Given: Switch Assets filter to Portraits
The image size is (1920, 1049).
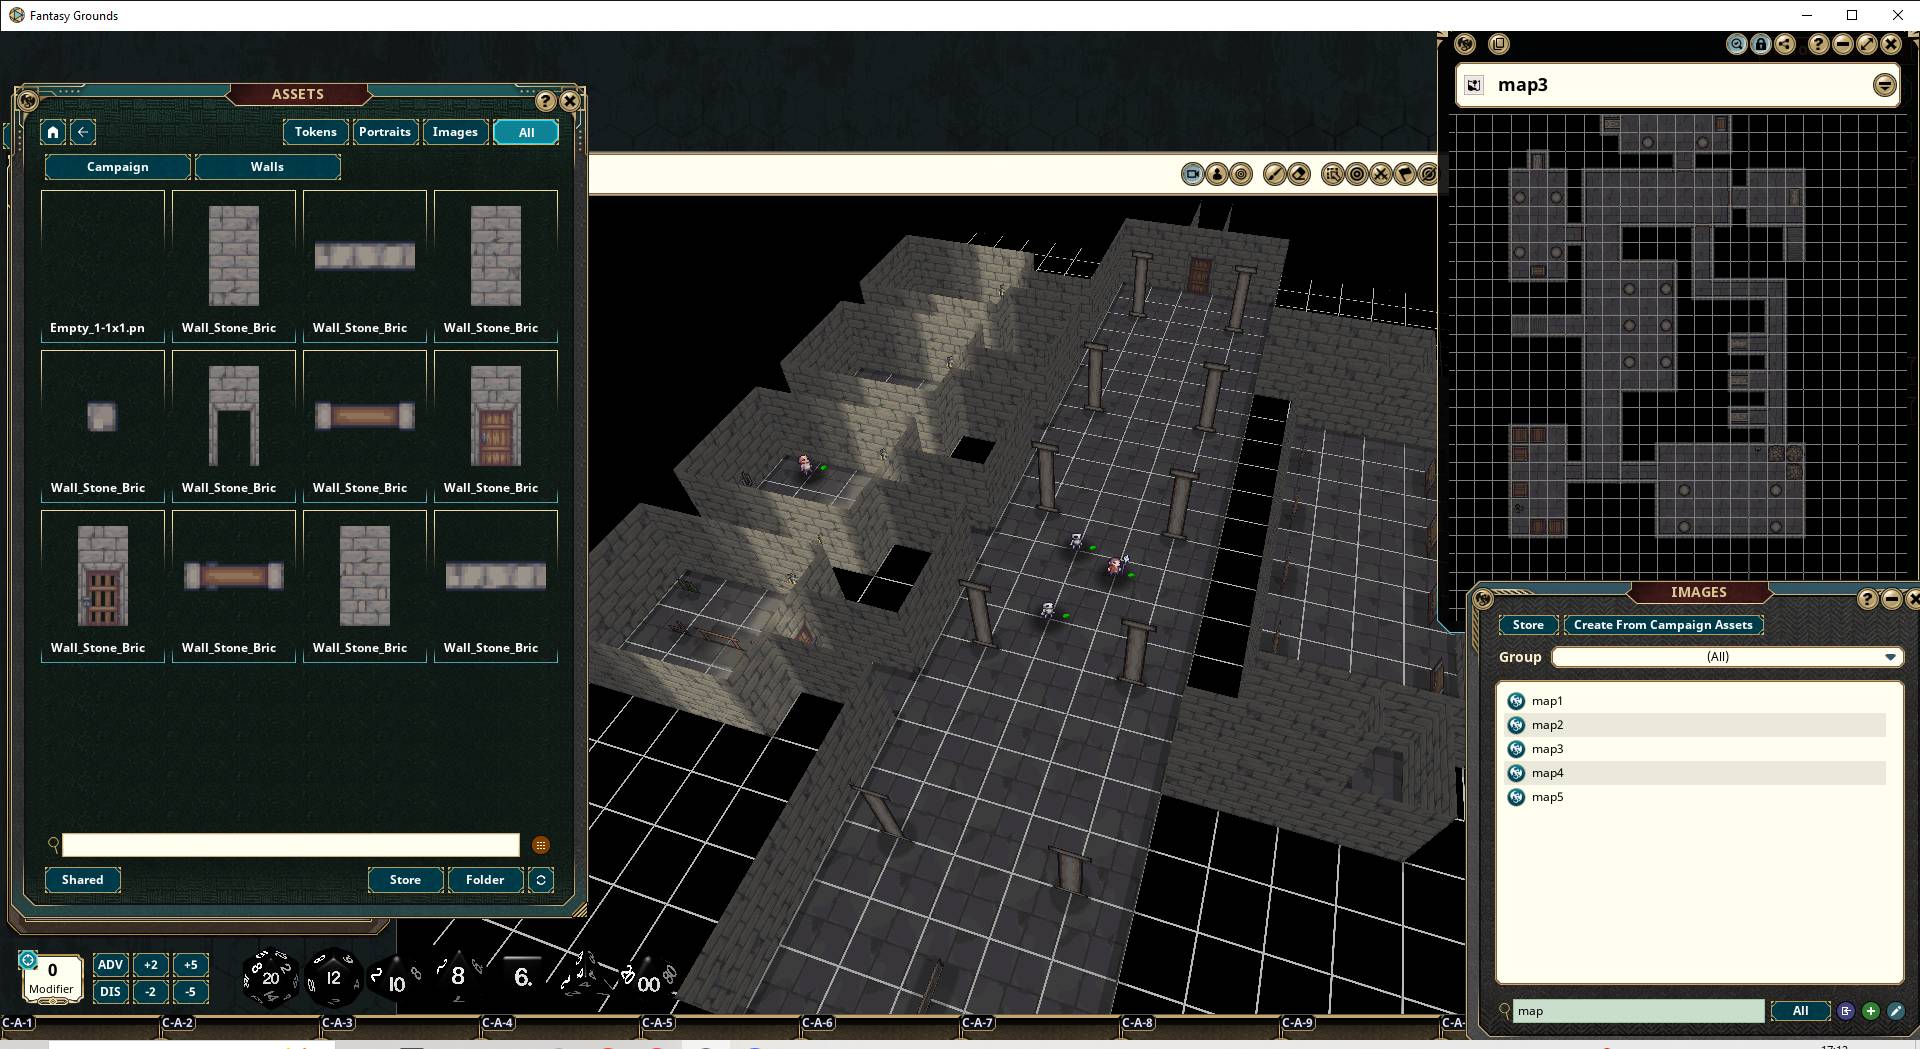Looking at the screenshot, I should [x=385, y=132].
